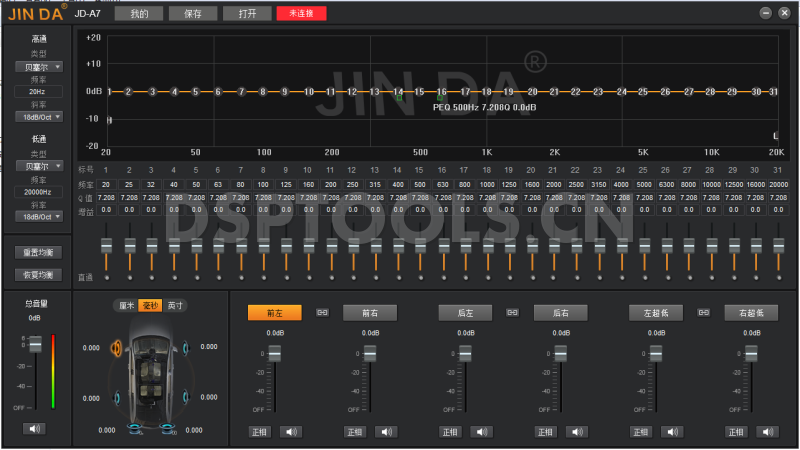This screenshot has width=800, height=450.
Task: Open low-pass 类型 贝塞尔 dropdown
Action: [x=39, y=166]
